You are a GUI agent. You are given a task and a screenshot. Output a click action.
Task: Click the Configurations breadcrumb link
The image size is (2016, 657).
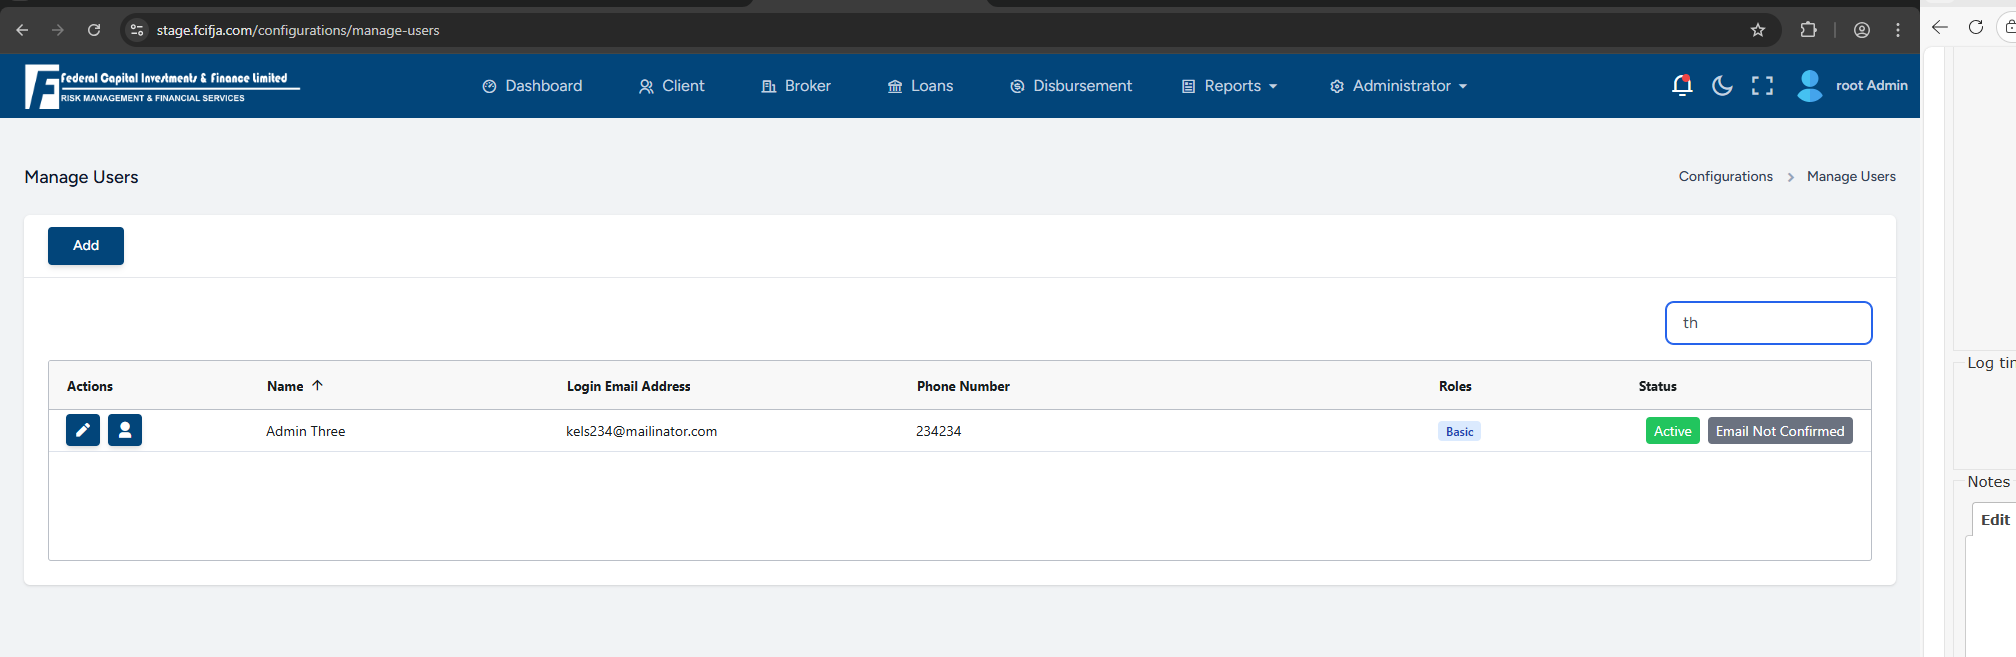1725,177
